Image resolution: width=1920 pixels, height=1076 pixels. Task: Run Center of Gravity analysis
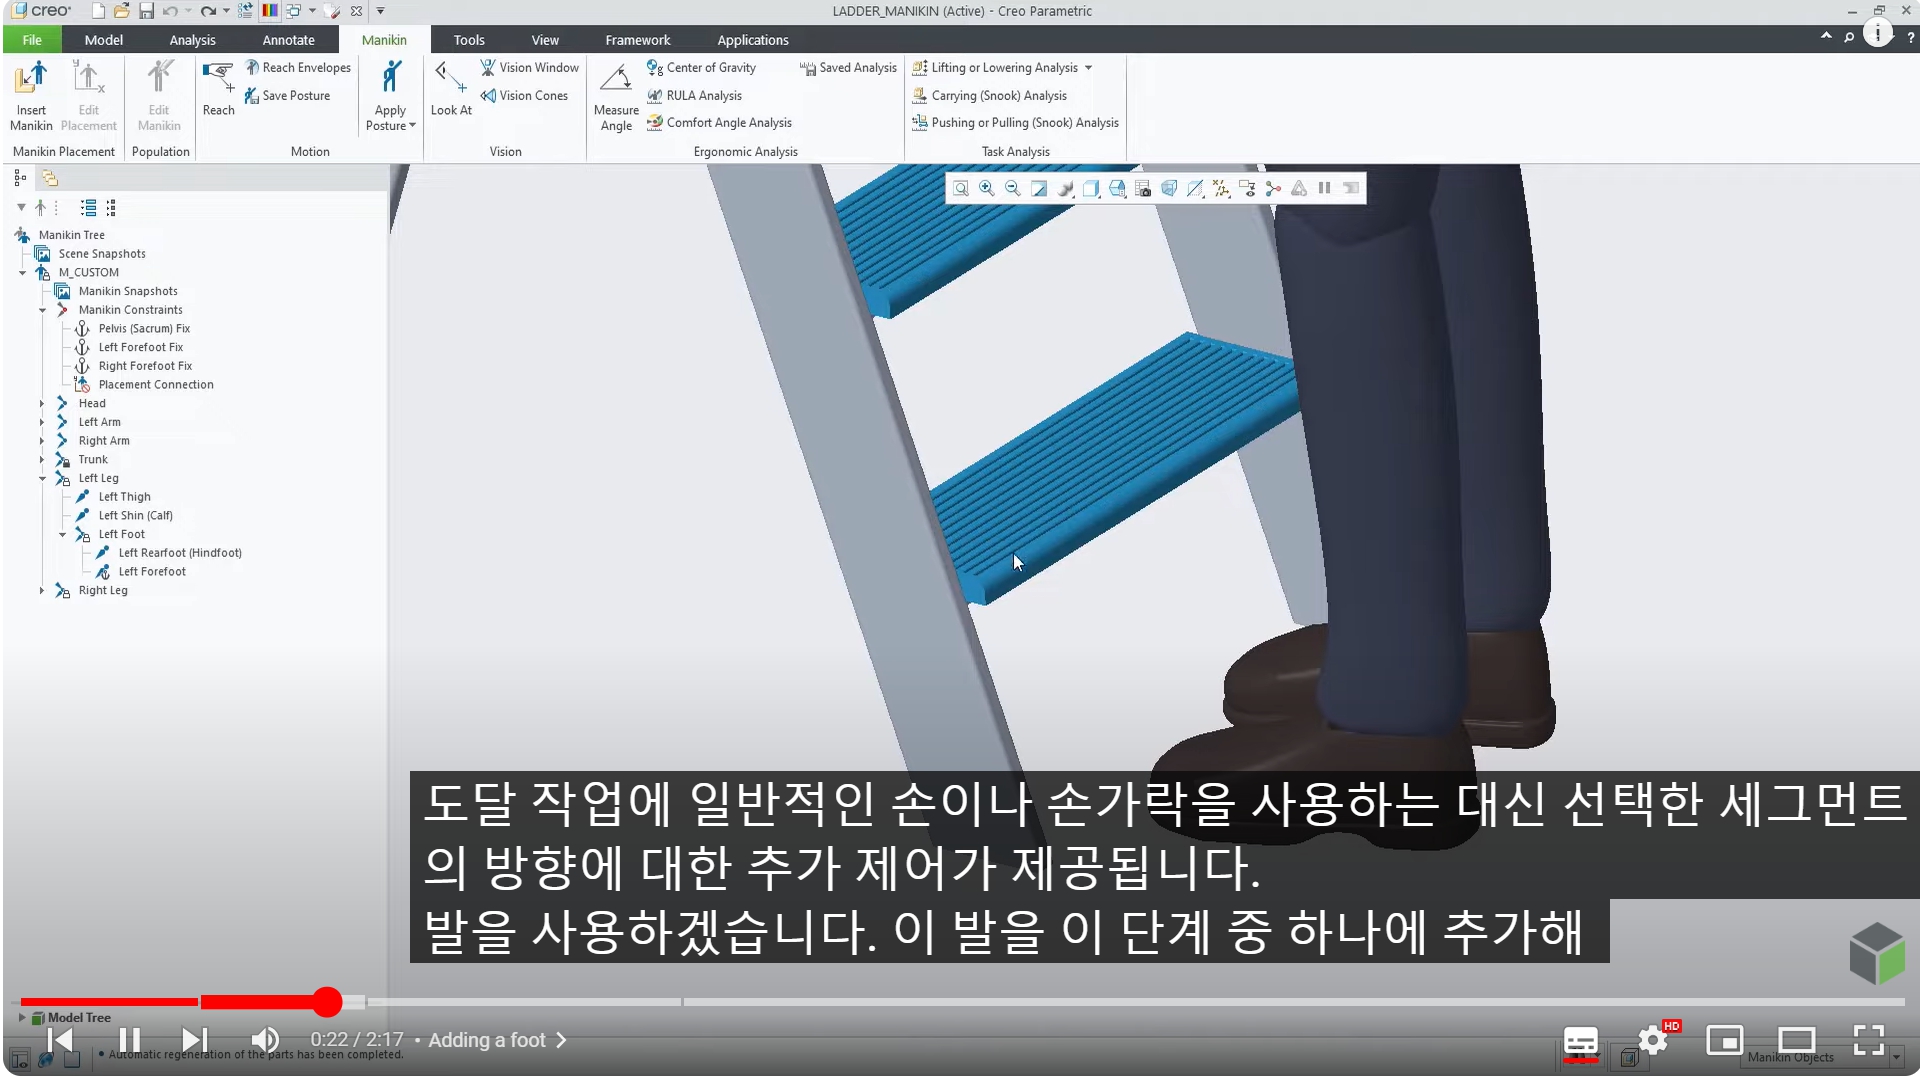click(701, 67)
